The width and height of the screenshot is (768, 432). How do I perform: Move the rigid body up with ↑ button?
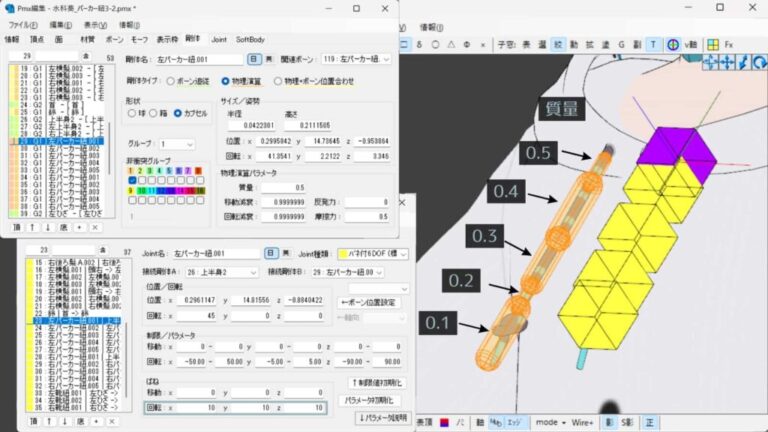[32, 227]
